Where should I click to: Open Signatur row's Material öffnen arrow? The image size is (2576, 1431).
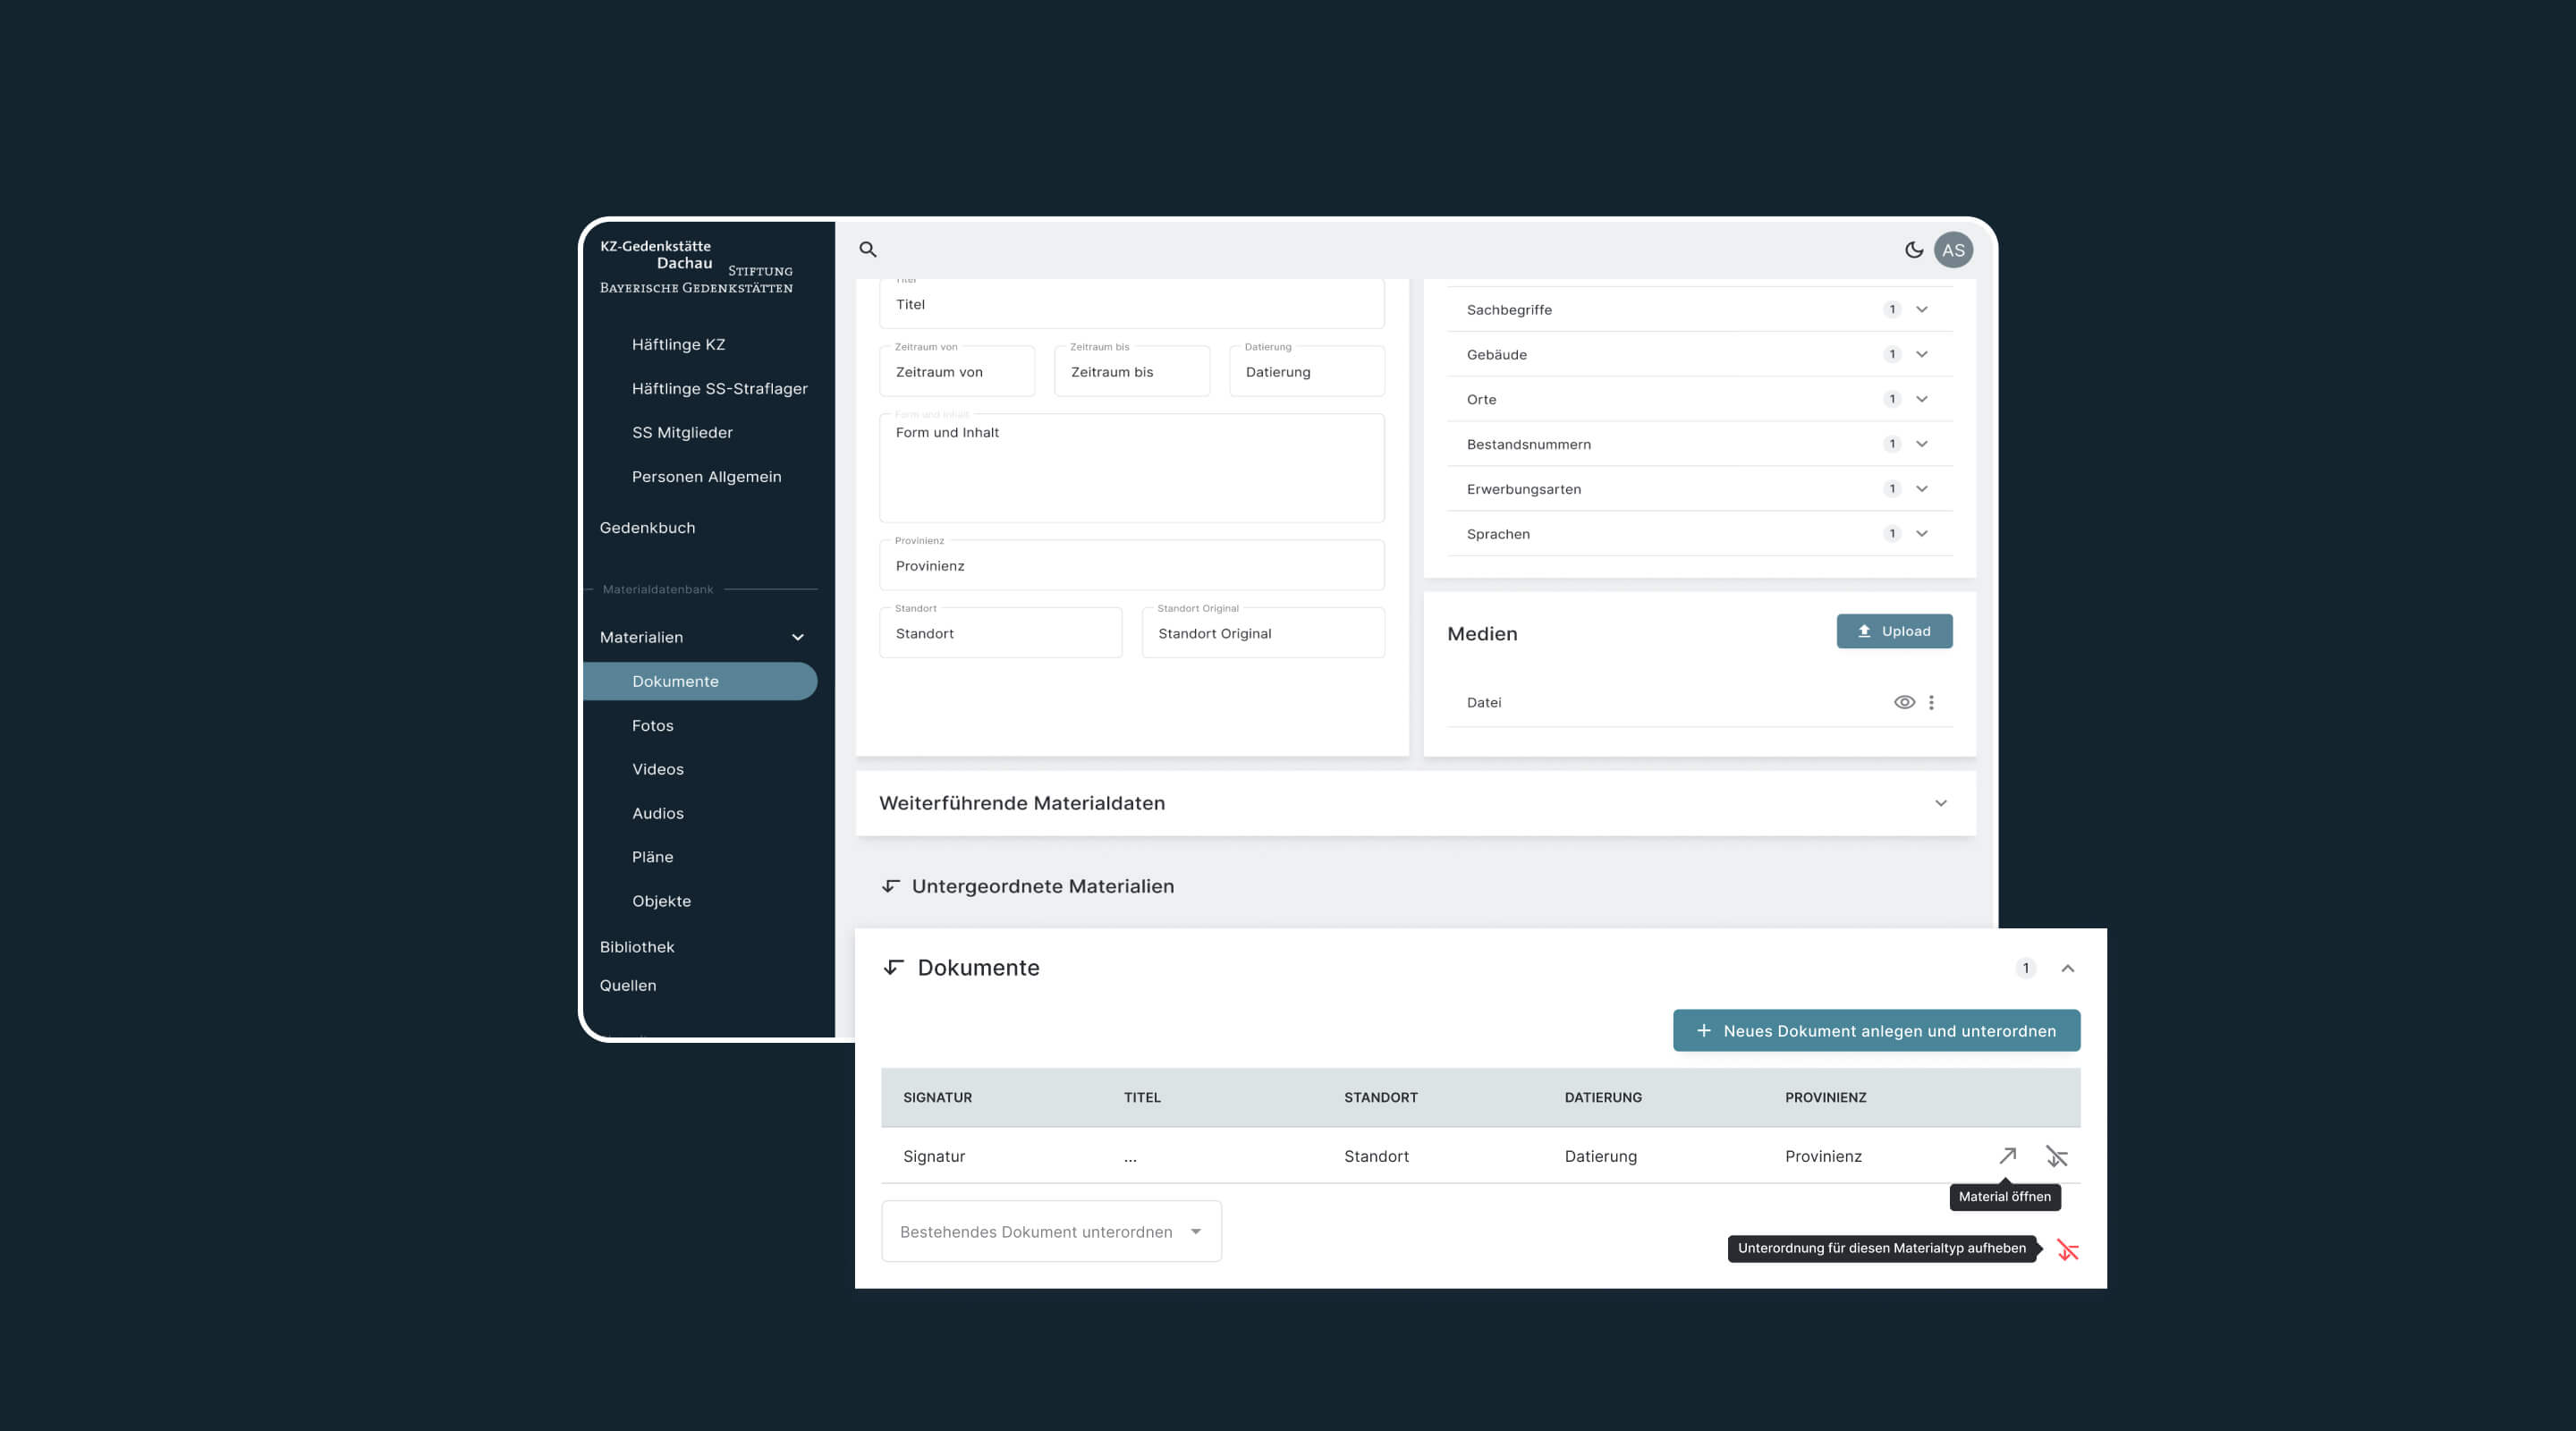coord(2007,1156)
